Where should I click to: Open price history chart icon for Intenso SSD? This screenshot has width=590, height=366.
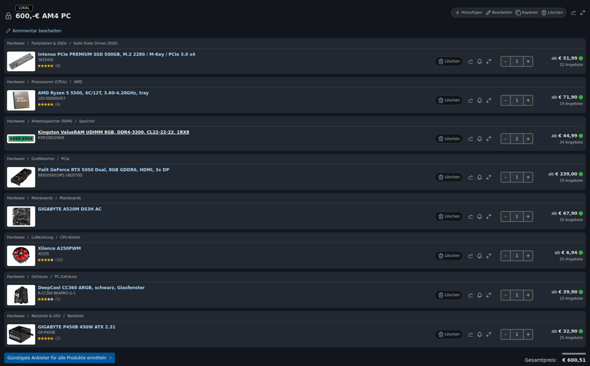click(470, 61)
